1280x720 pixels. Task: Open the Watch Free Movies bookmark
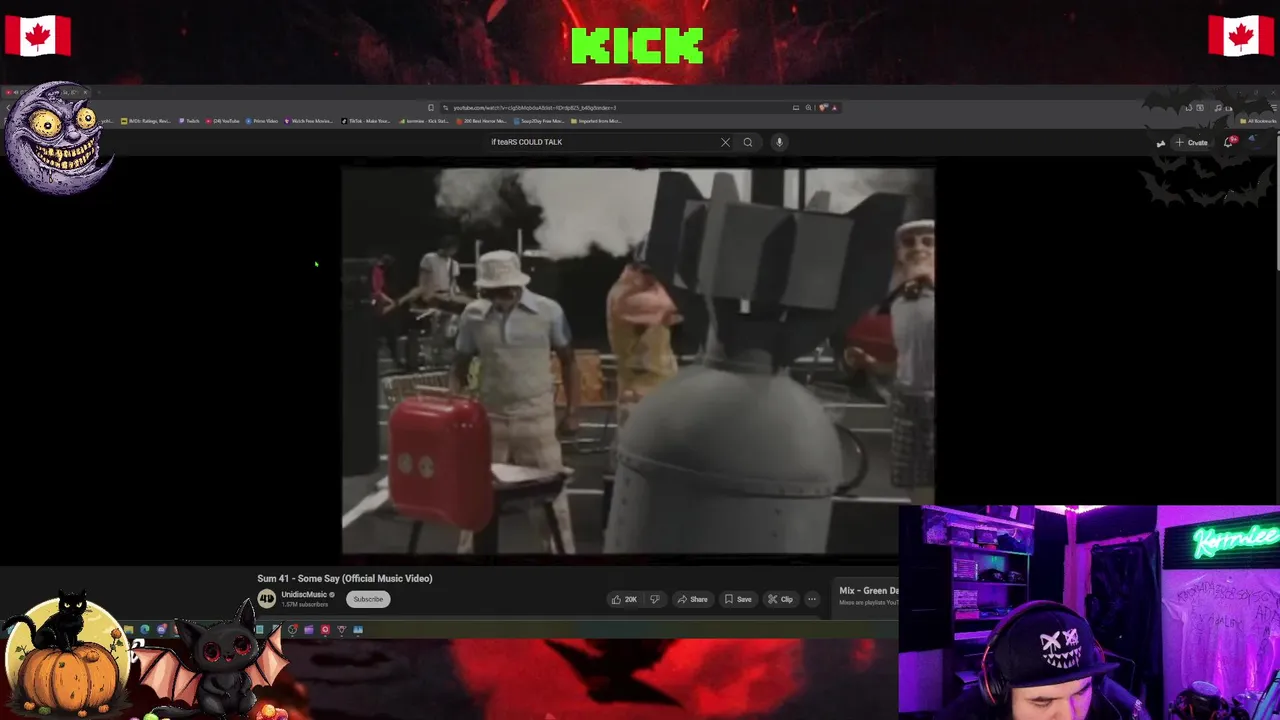pos(309,121)
